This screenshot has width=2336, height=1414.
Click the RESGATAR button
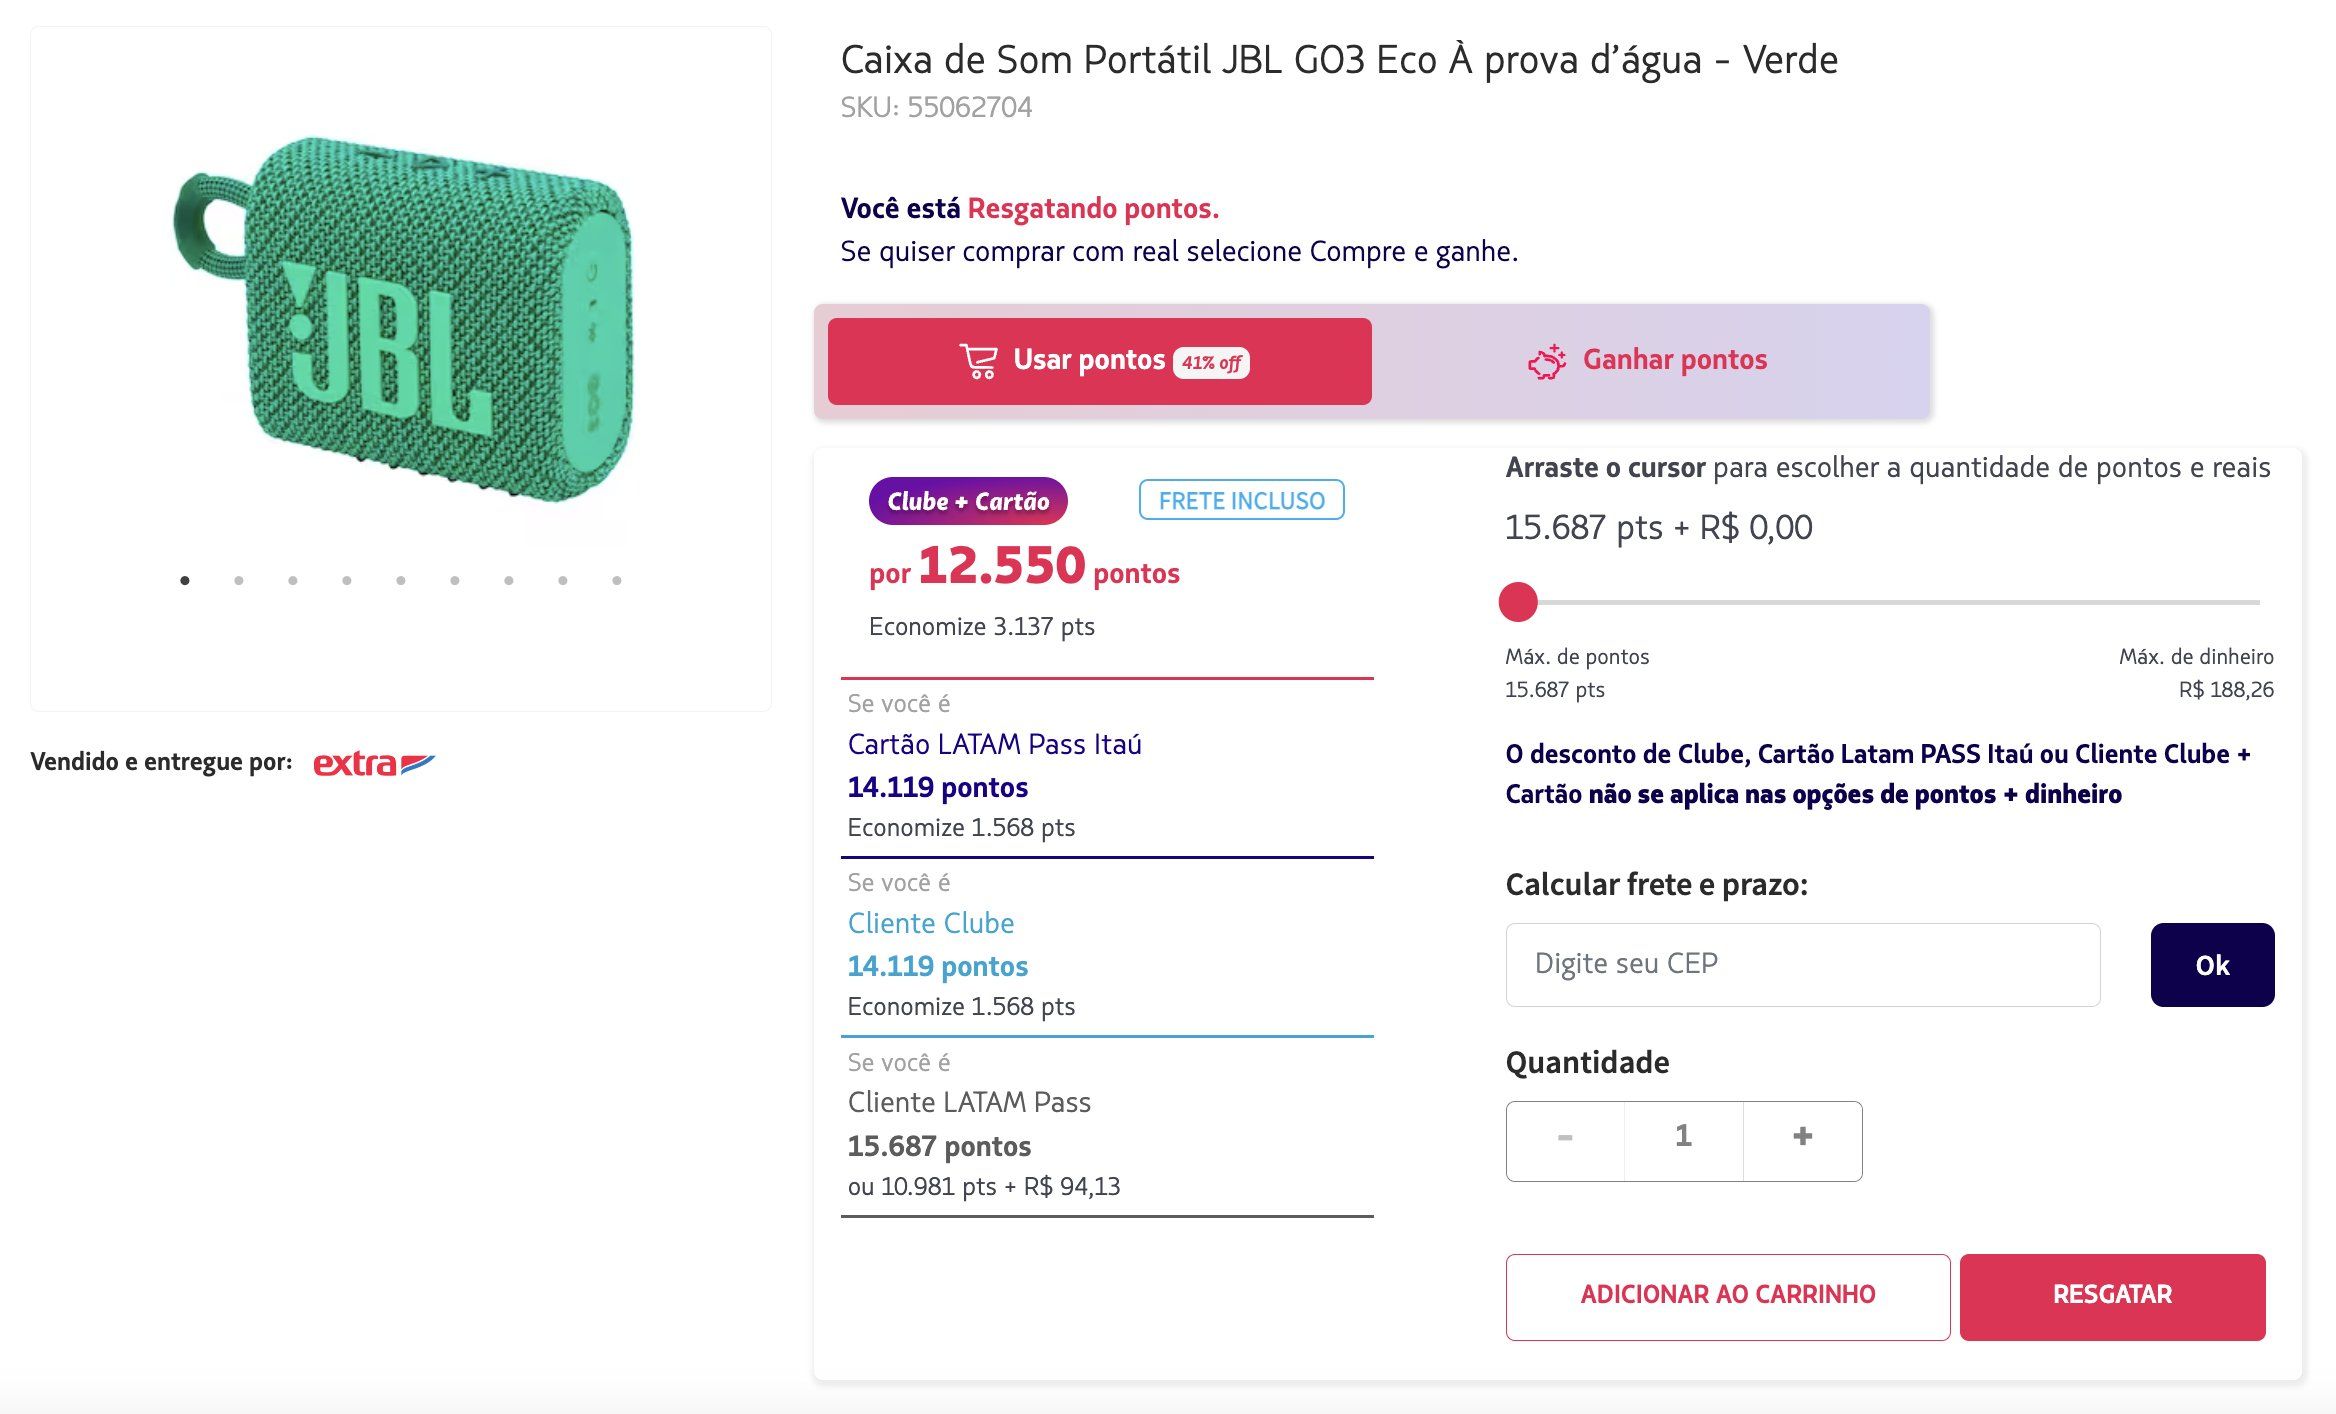pyautogui.click(x=2112, y=1296)
